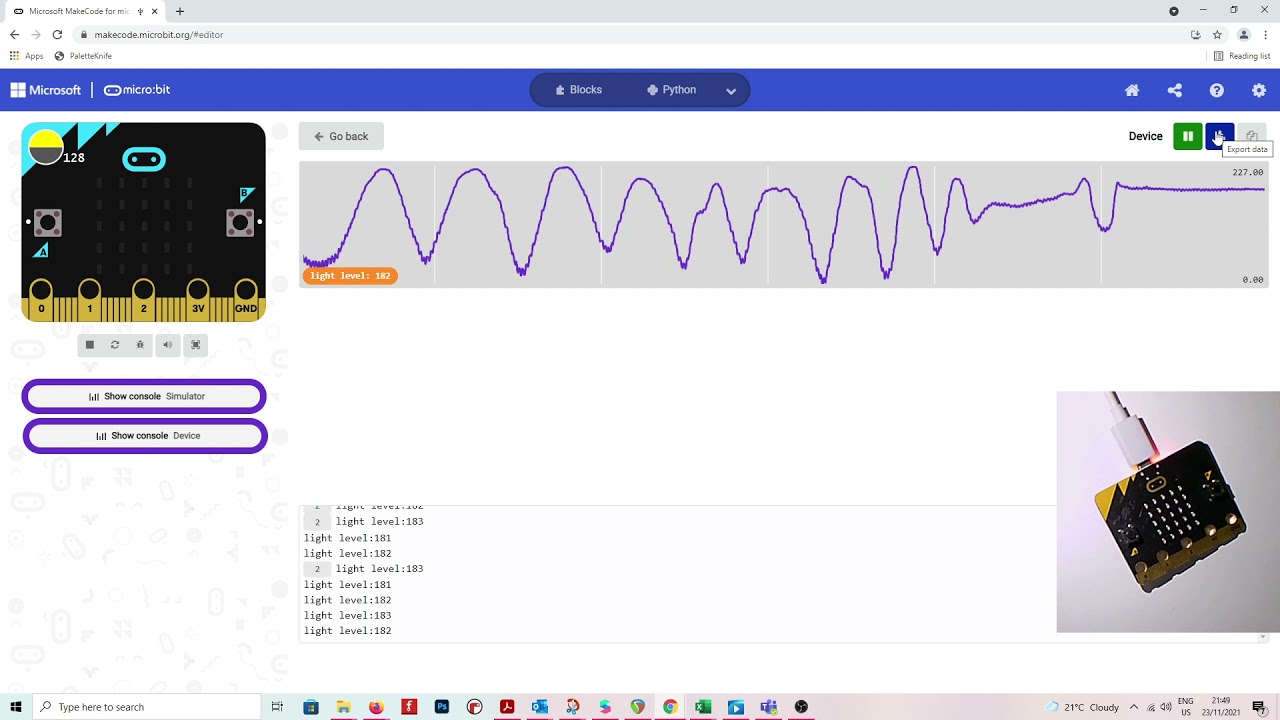Open the MakeCode Home page icon
This screenshot has width=1280, height=720.
[1132, 90]
